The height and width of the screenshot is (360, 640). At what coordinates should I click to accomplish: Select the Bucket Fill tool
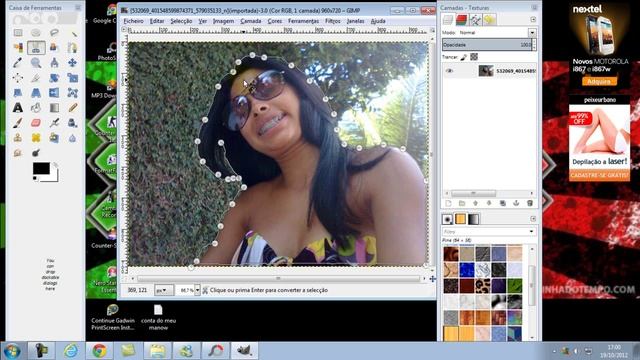[36, 108]
